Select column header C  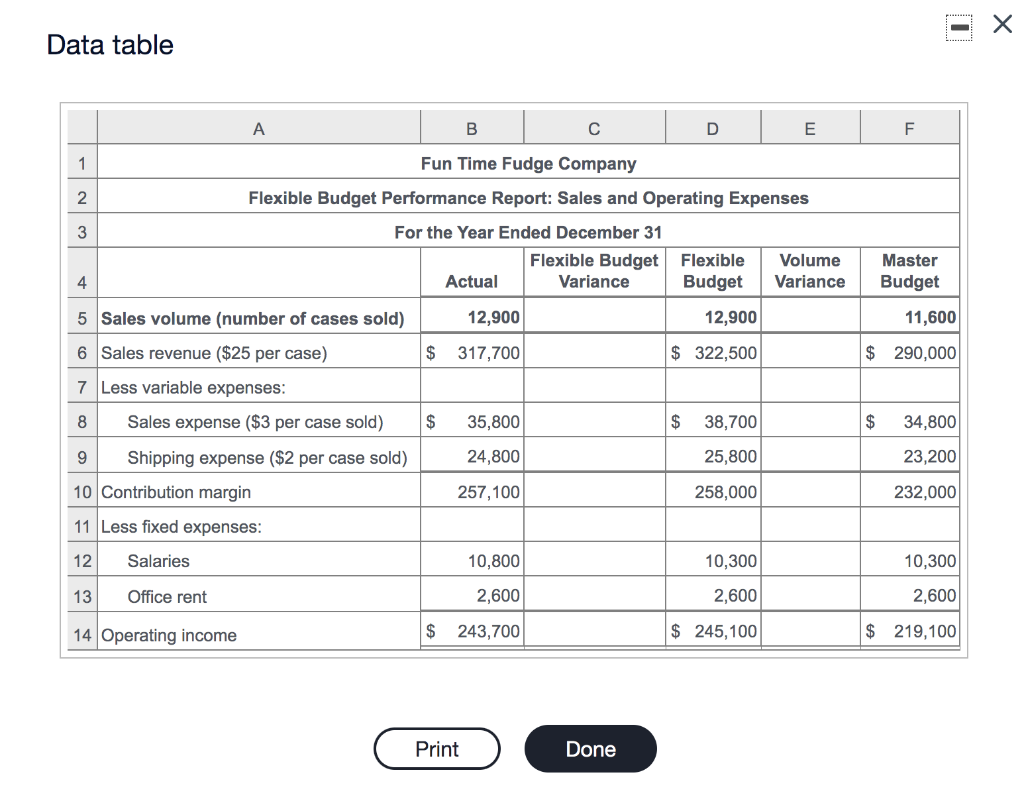(594, 127)
